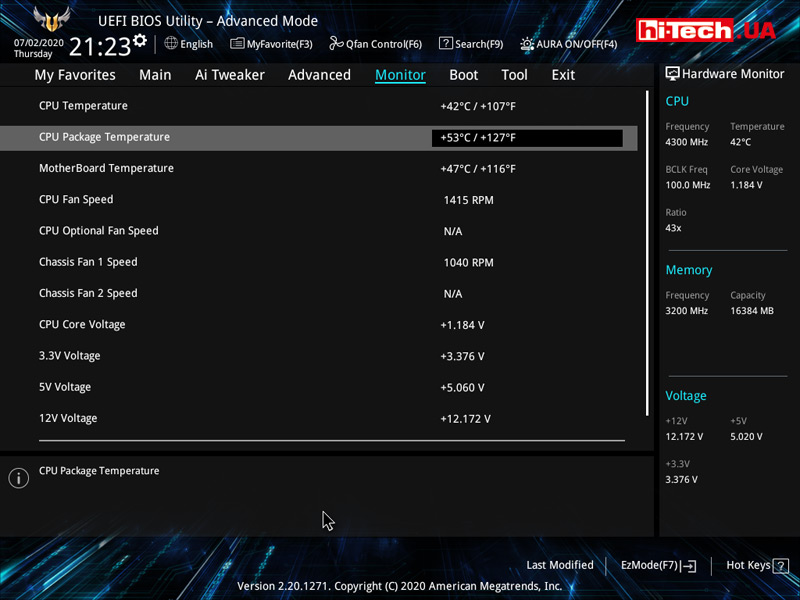Click the settings gear icon beside the clock
This screenshot has width=800, height=600.
pyautogui.click(x=139, y=41)
